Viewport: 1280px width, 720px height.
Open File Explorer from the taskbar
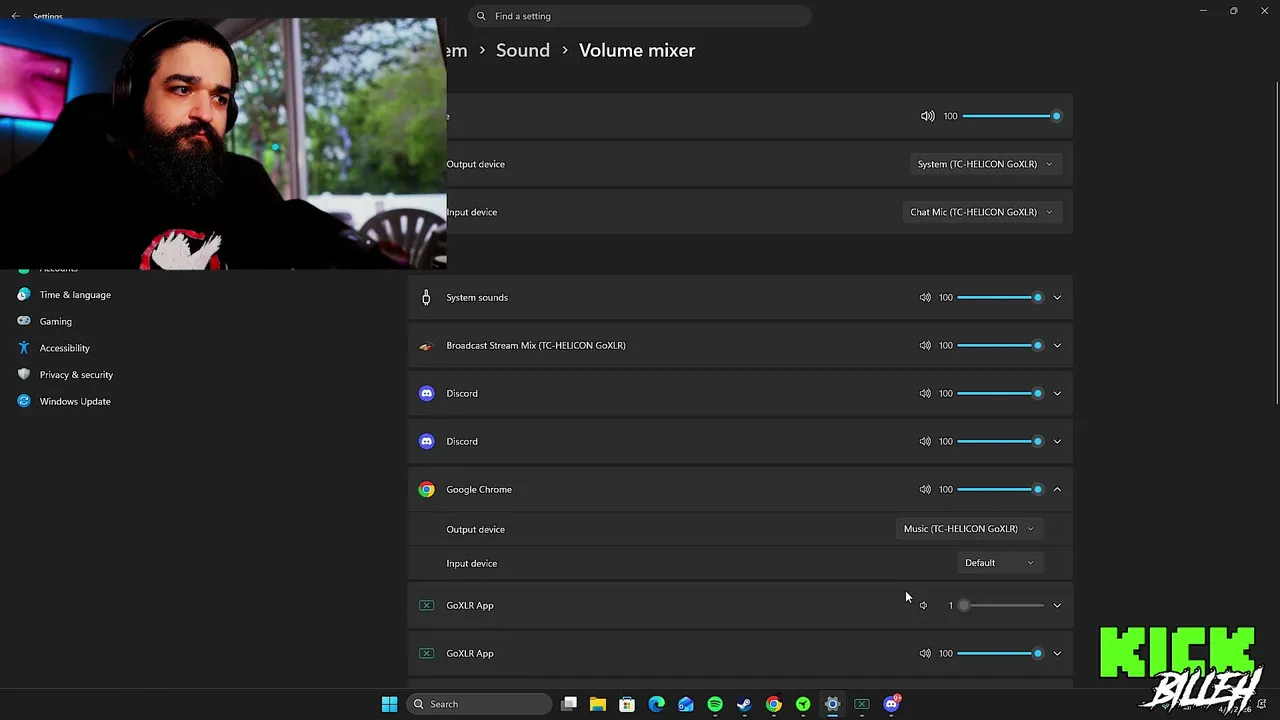(x=598, y=704)
